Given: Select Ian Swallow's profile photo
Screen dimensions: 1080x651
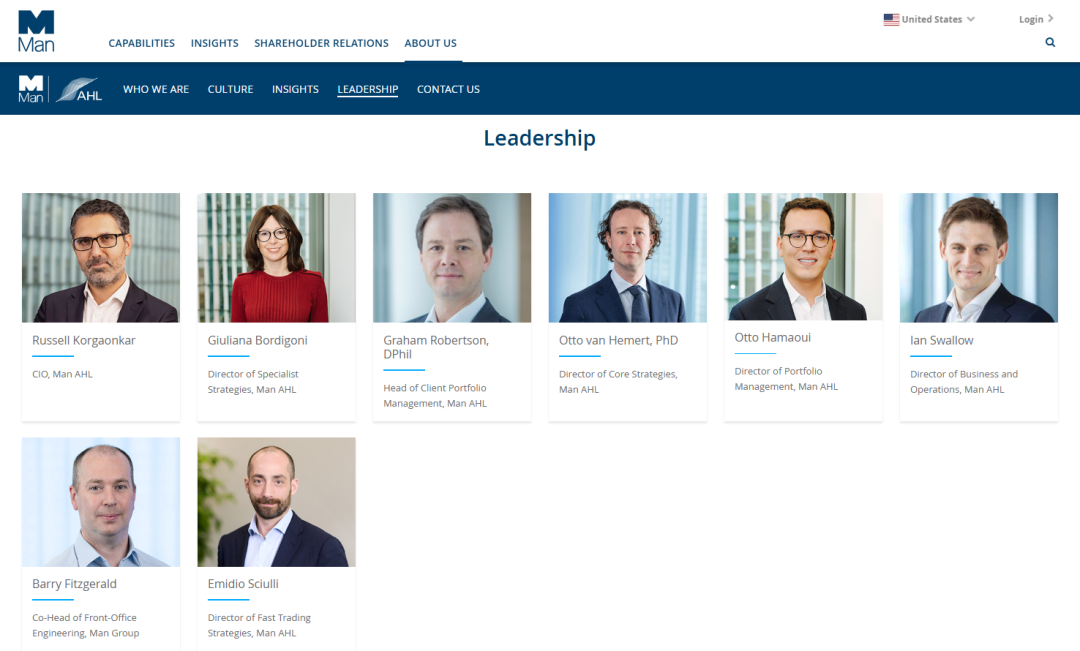Looking at the screenshot, I should (x=979, y=258).
